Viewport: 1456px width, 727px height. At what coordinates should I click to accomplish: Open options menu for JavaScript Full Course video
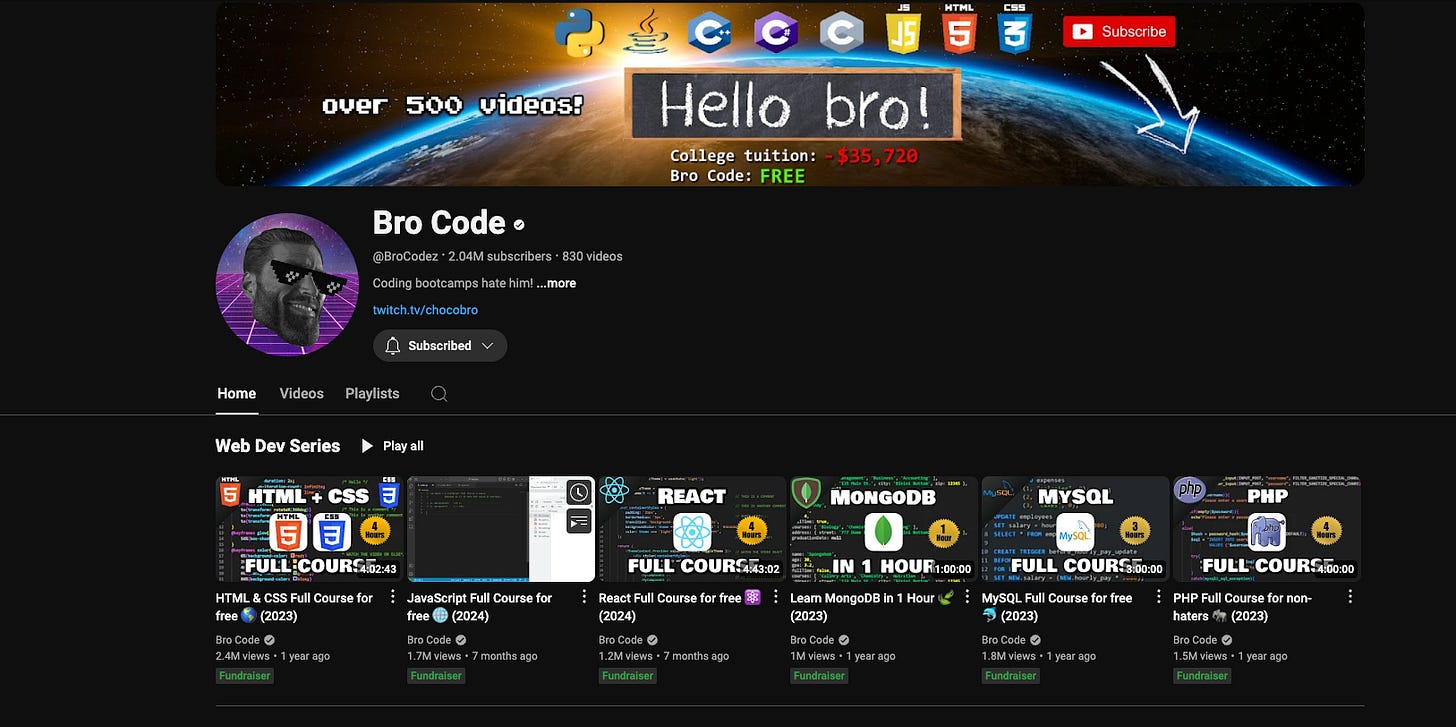pyautogui.click(x=584, y=597)
